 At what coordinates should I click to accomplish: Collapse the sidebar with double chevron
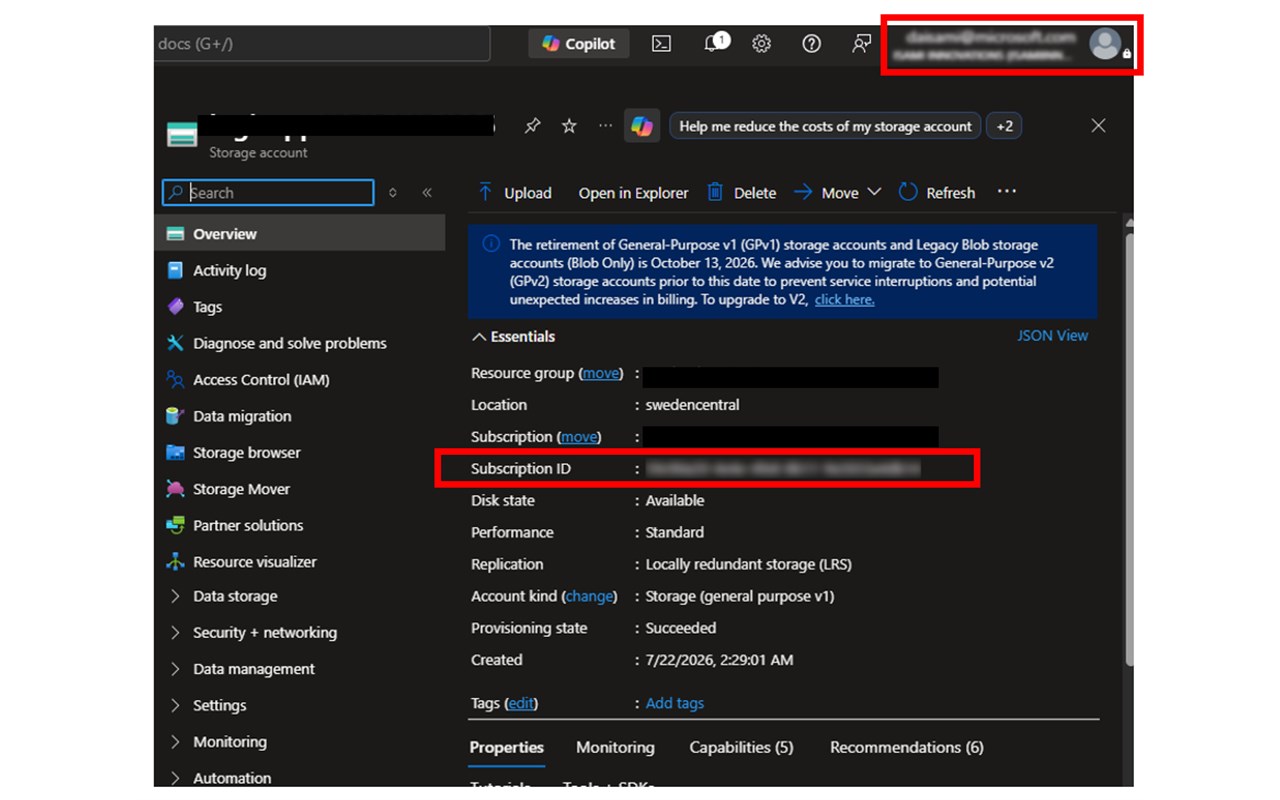point(427,193)
